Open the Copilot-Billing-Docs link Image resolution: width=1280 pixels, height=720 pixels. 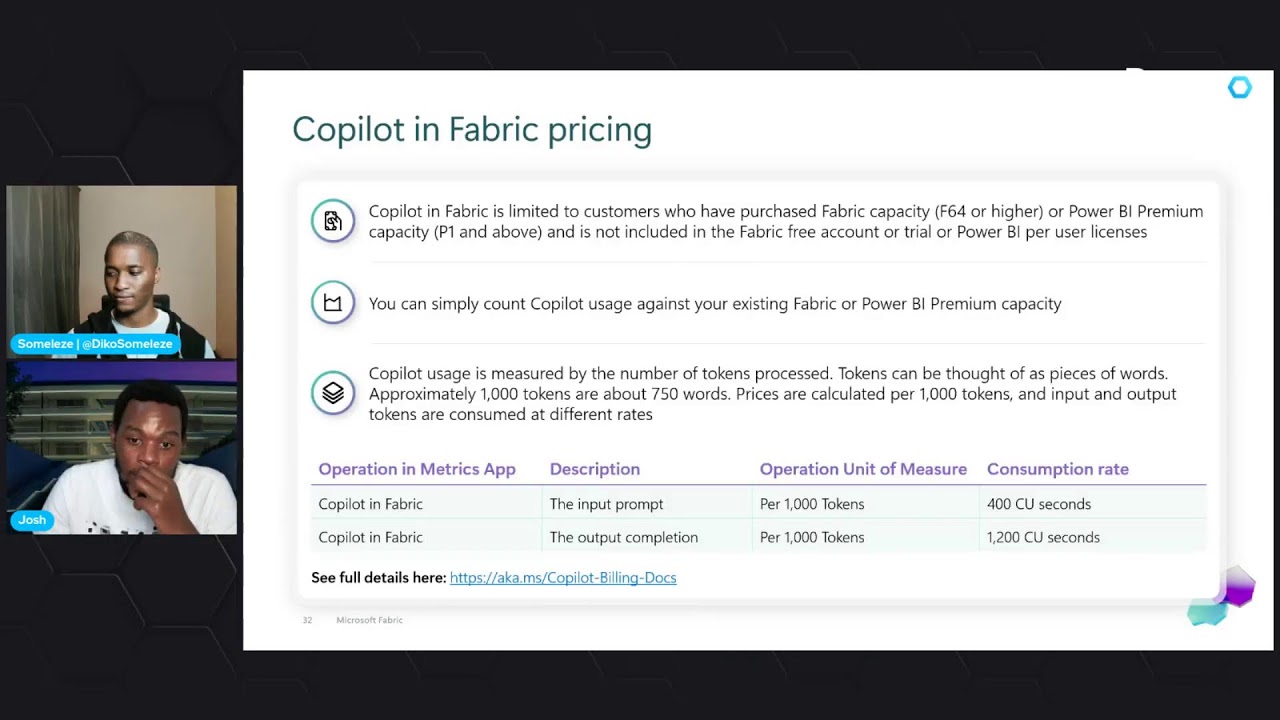(x=563, y=578)
